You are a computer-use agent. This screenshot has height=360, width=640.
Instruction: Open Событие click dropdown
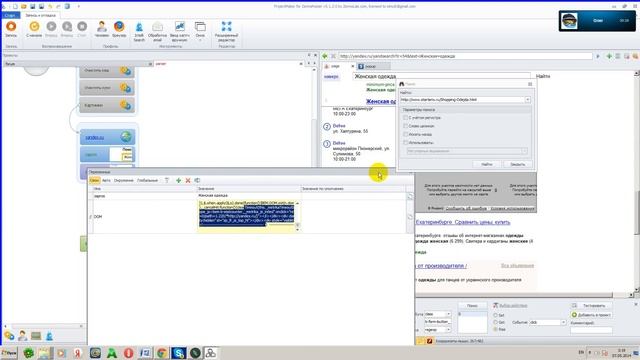[563, 322]
